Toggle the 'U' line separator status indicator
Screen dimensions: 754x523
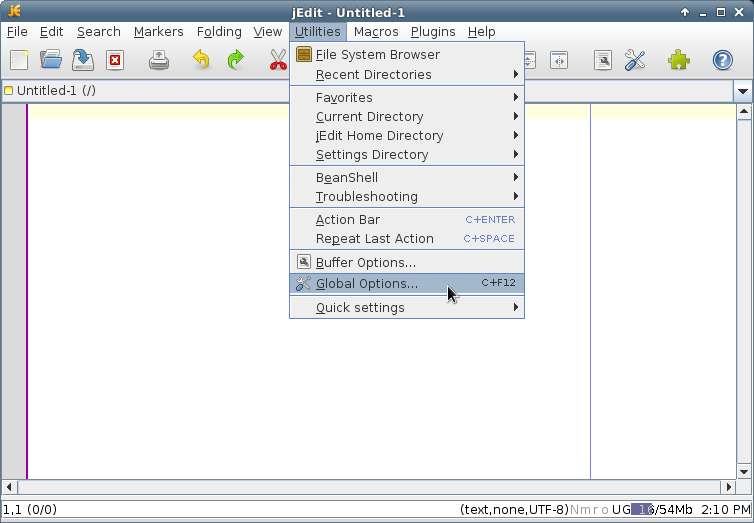(616, 510)
